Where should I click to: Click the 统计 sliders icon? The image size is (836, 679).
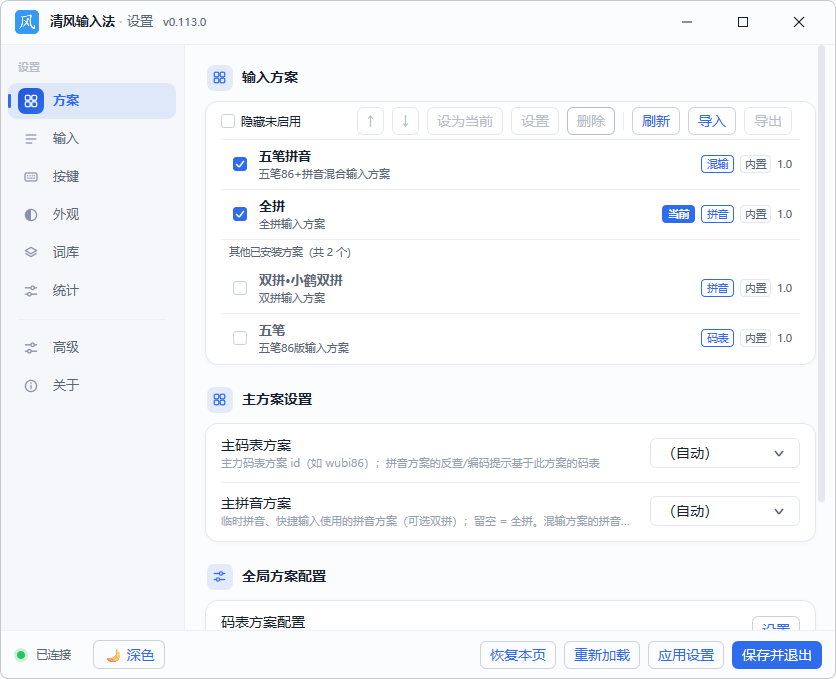point(31,291)
